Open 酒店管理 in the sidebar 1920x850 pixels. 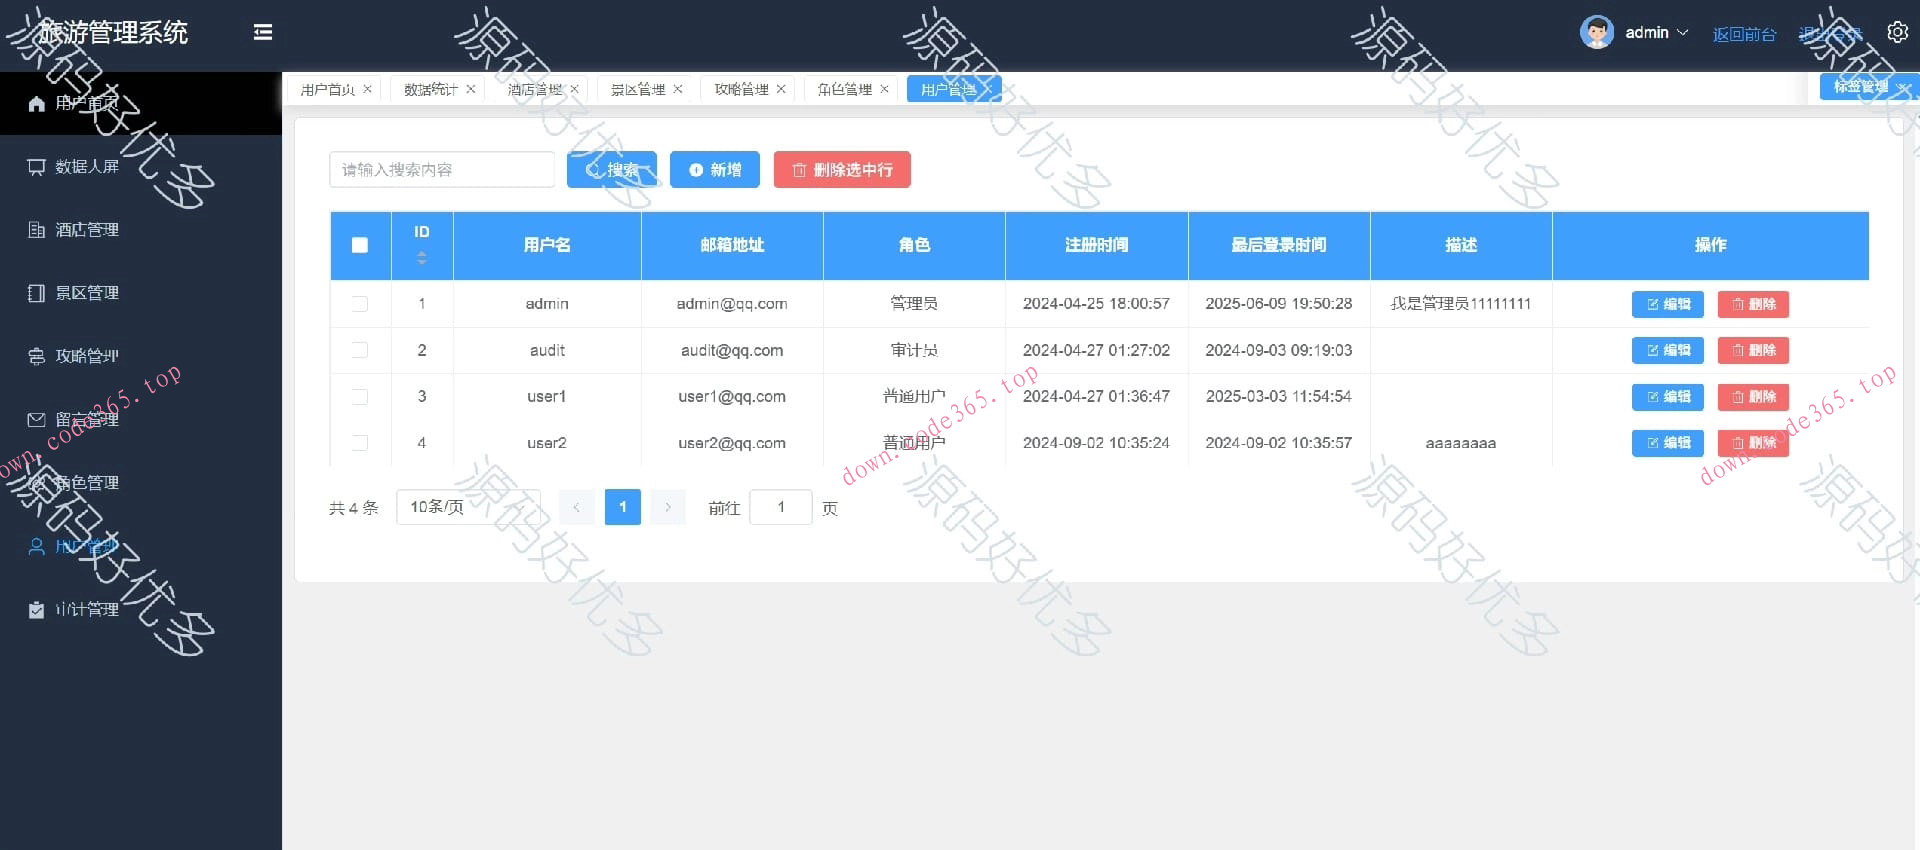tap(140, 230)
